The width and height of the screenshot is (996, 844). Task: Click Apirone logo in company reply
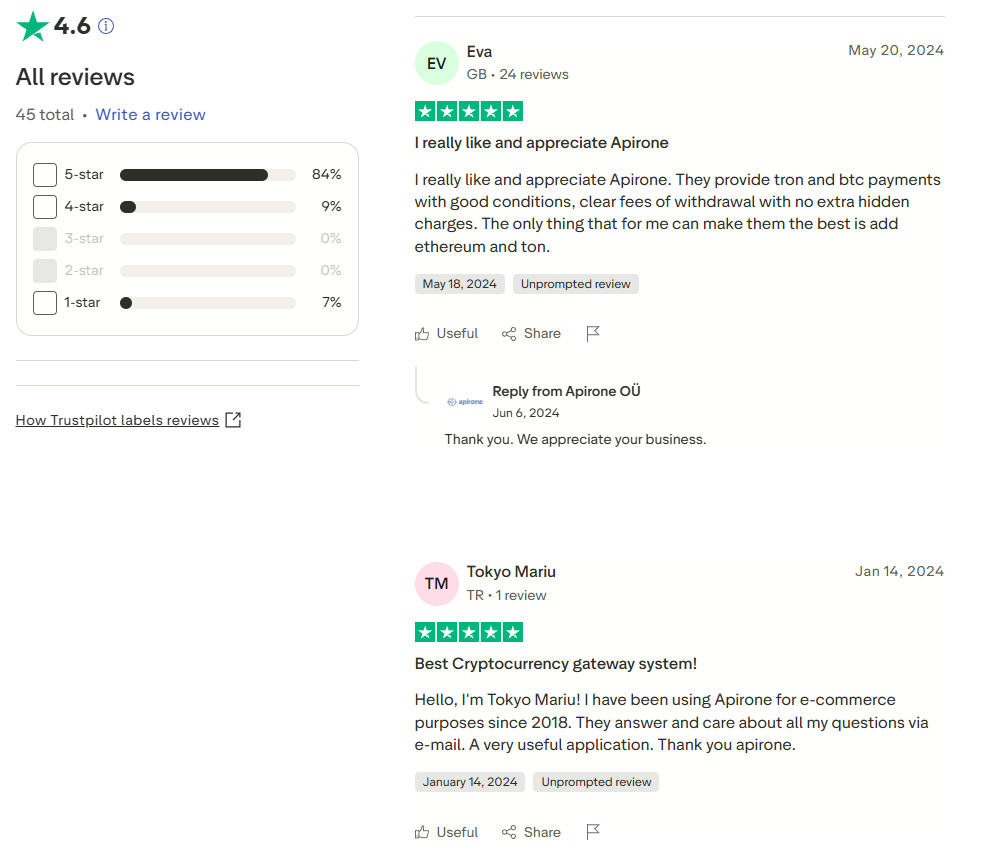coord(465,402)
